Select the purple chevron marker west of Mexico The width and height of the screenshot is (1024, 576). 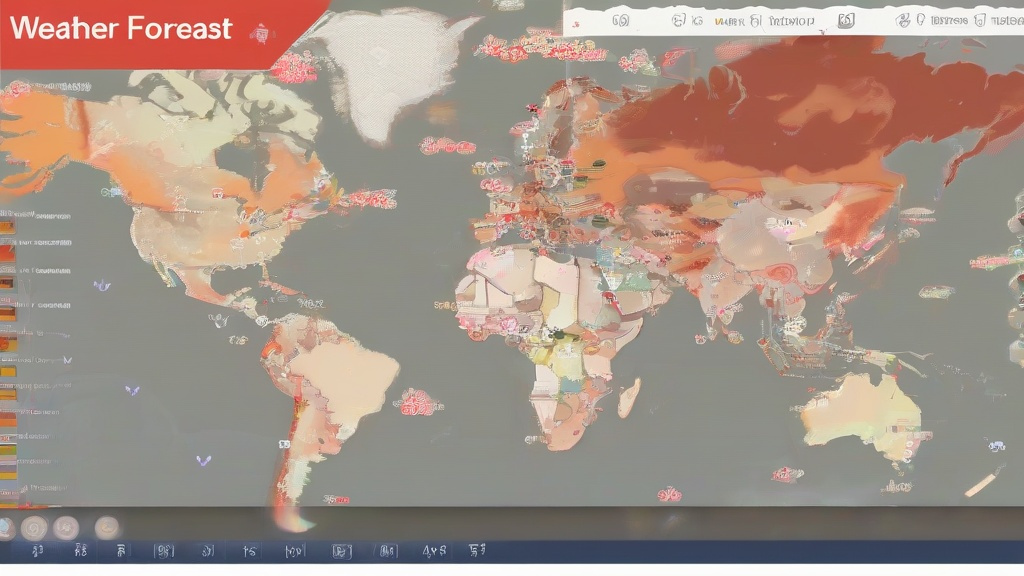101,286
